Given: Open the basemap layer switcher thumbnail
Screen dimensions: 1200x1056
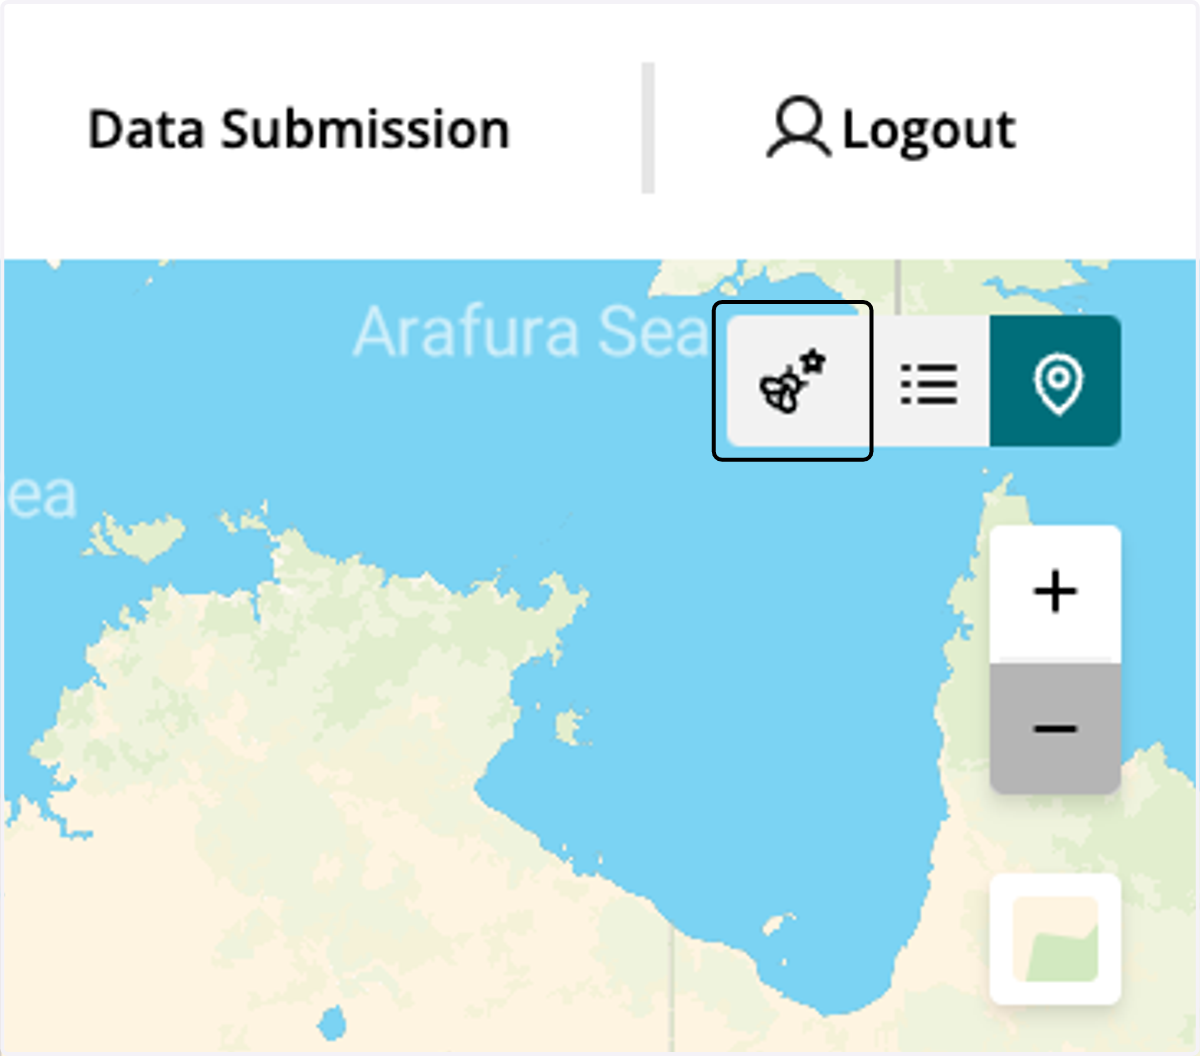Looking at the screenshot, I should pyautogui.click(x=1055, y=939).
